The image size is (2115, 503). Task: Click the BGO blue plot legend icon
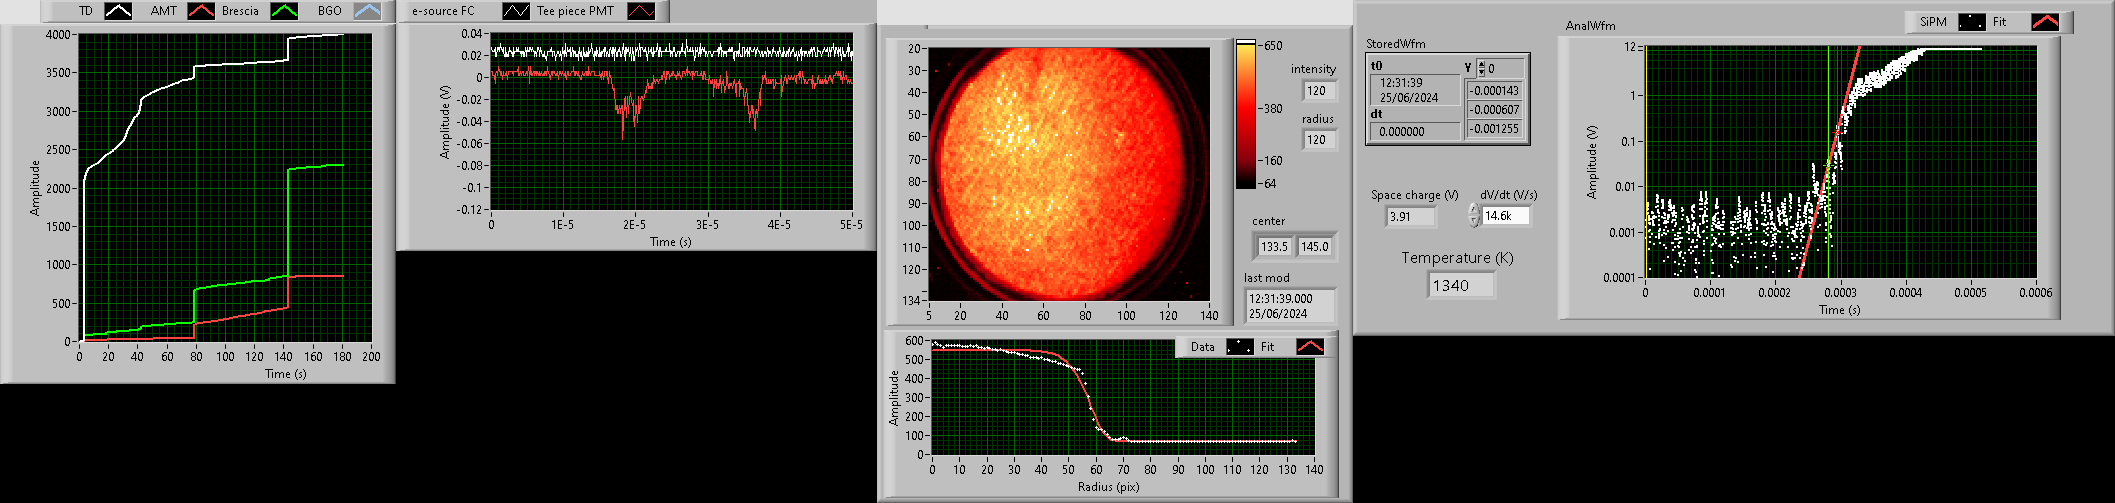point(367,11)
